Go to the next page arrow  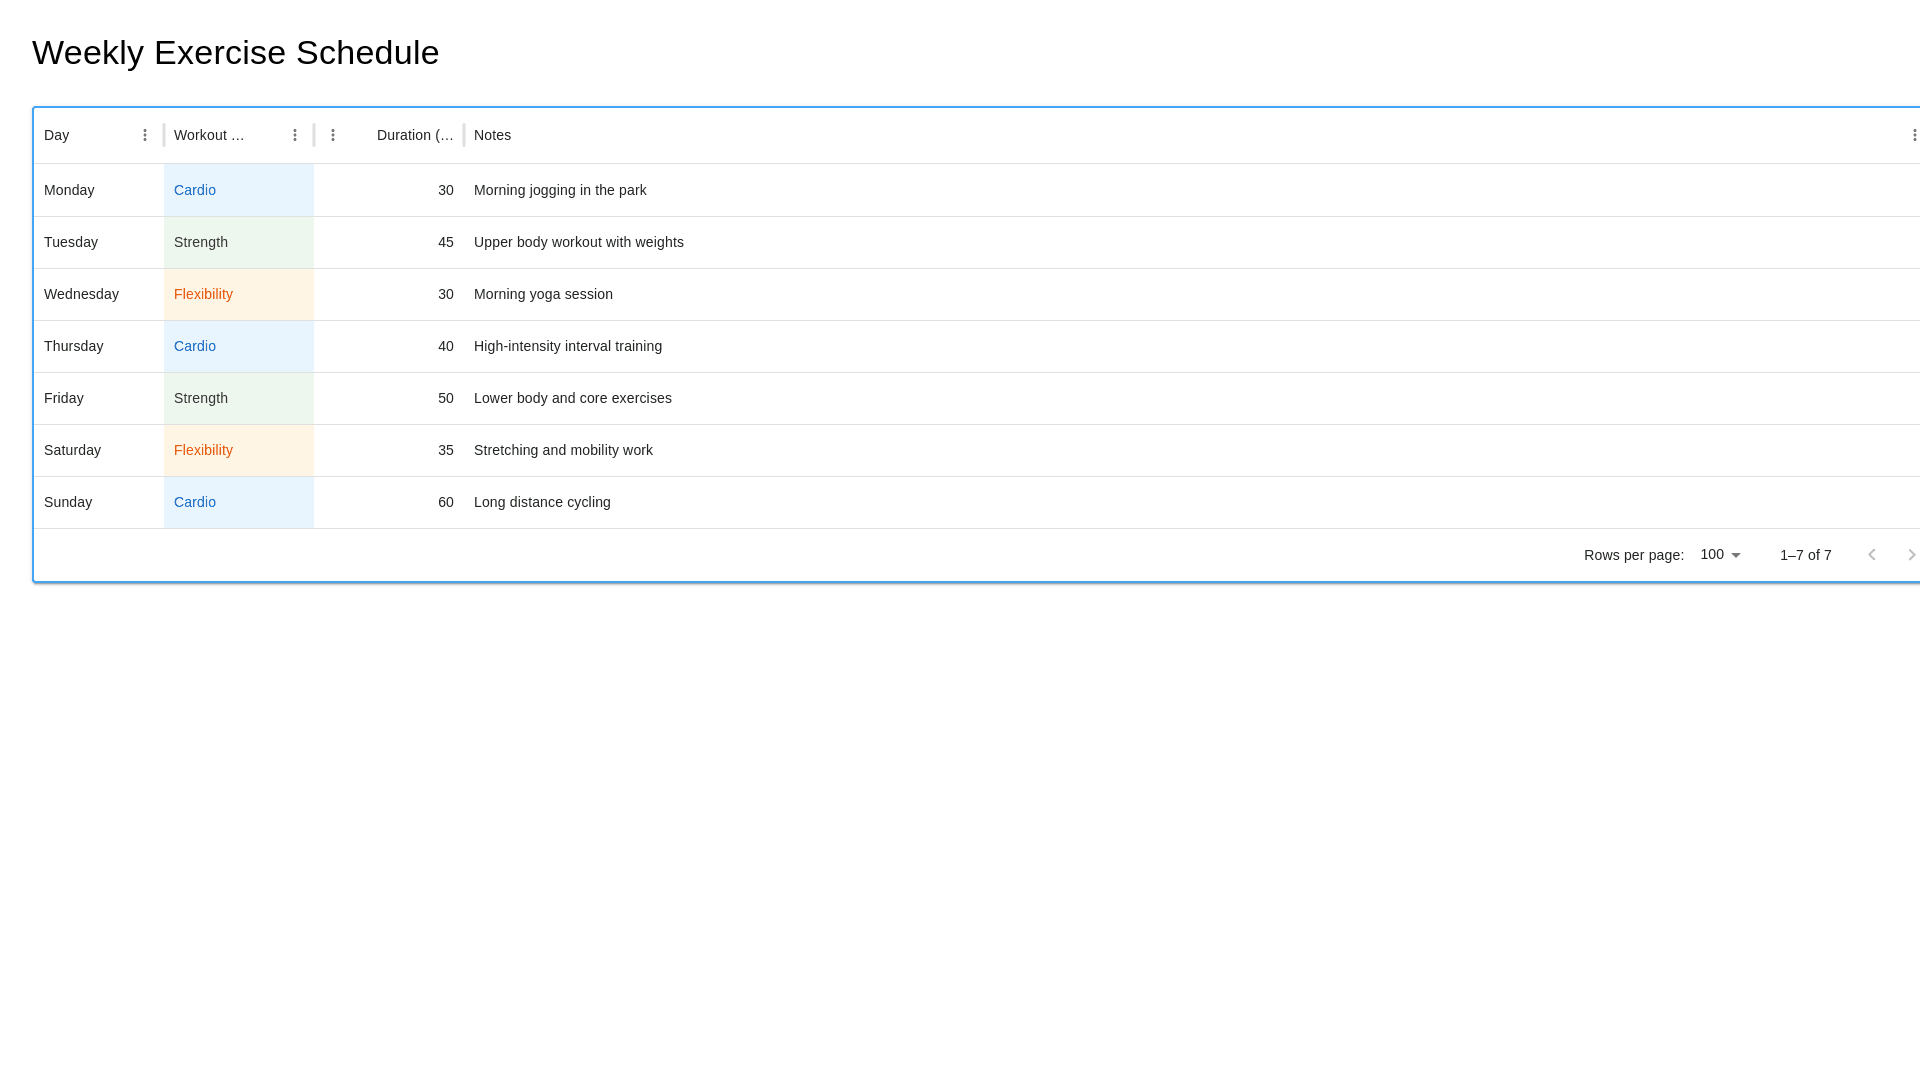[1911, 555]
